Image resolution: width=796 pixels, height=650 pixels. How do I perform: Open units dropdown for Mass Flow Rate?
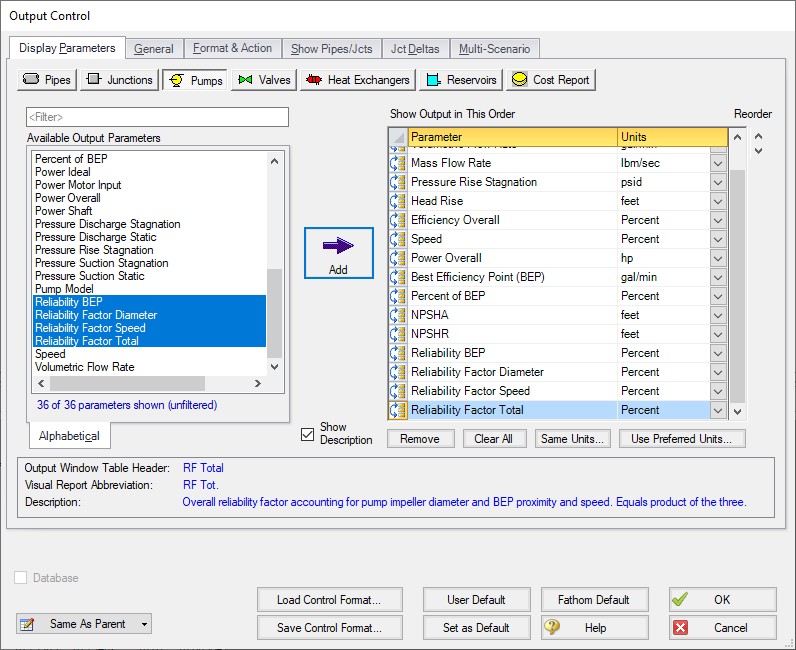(718, 164)
